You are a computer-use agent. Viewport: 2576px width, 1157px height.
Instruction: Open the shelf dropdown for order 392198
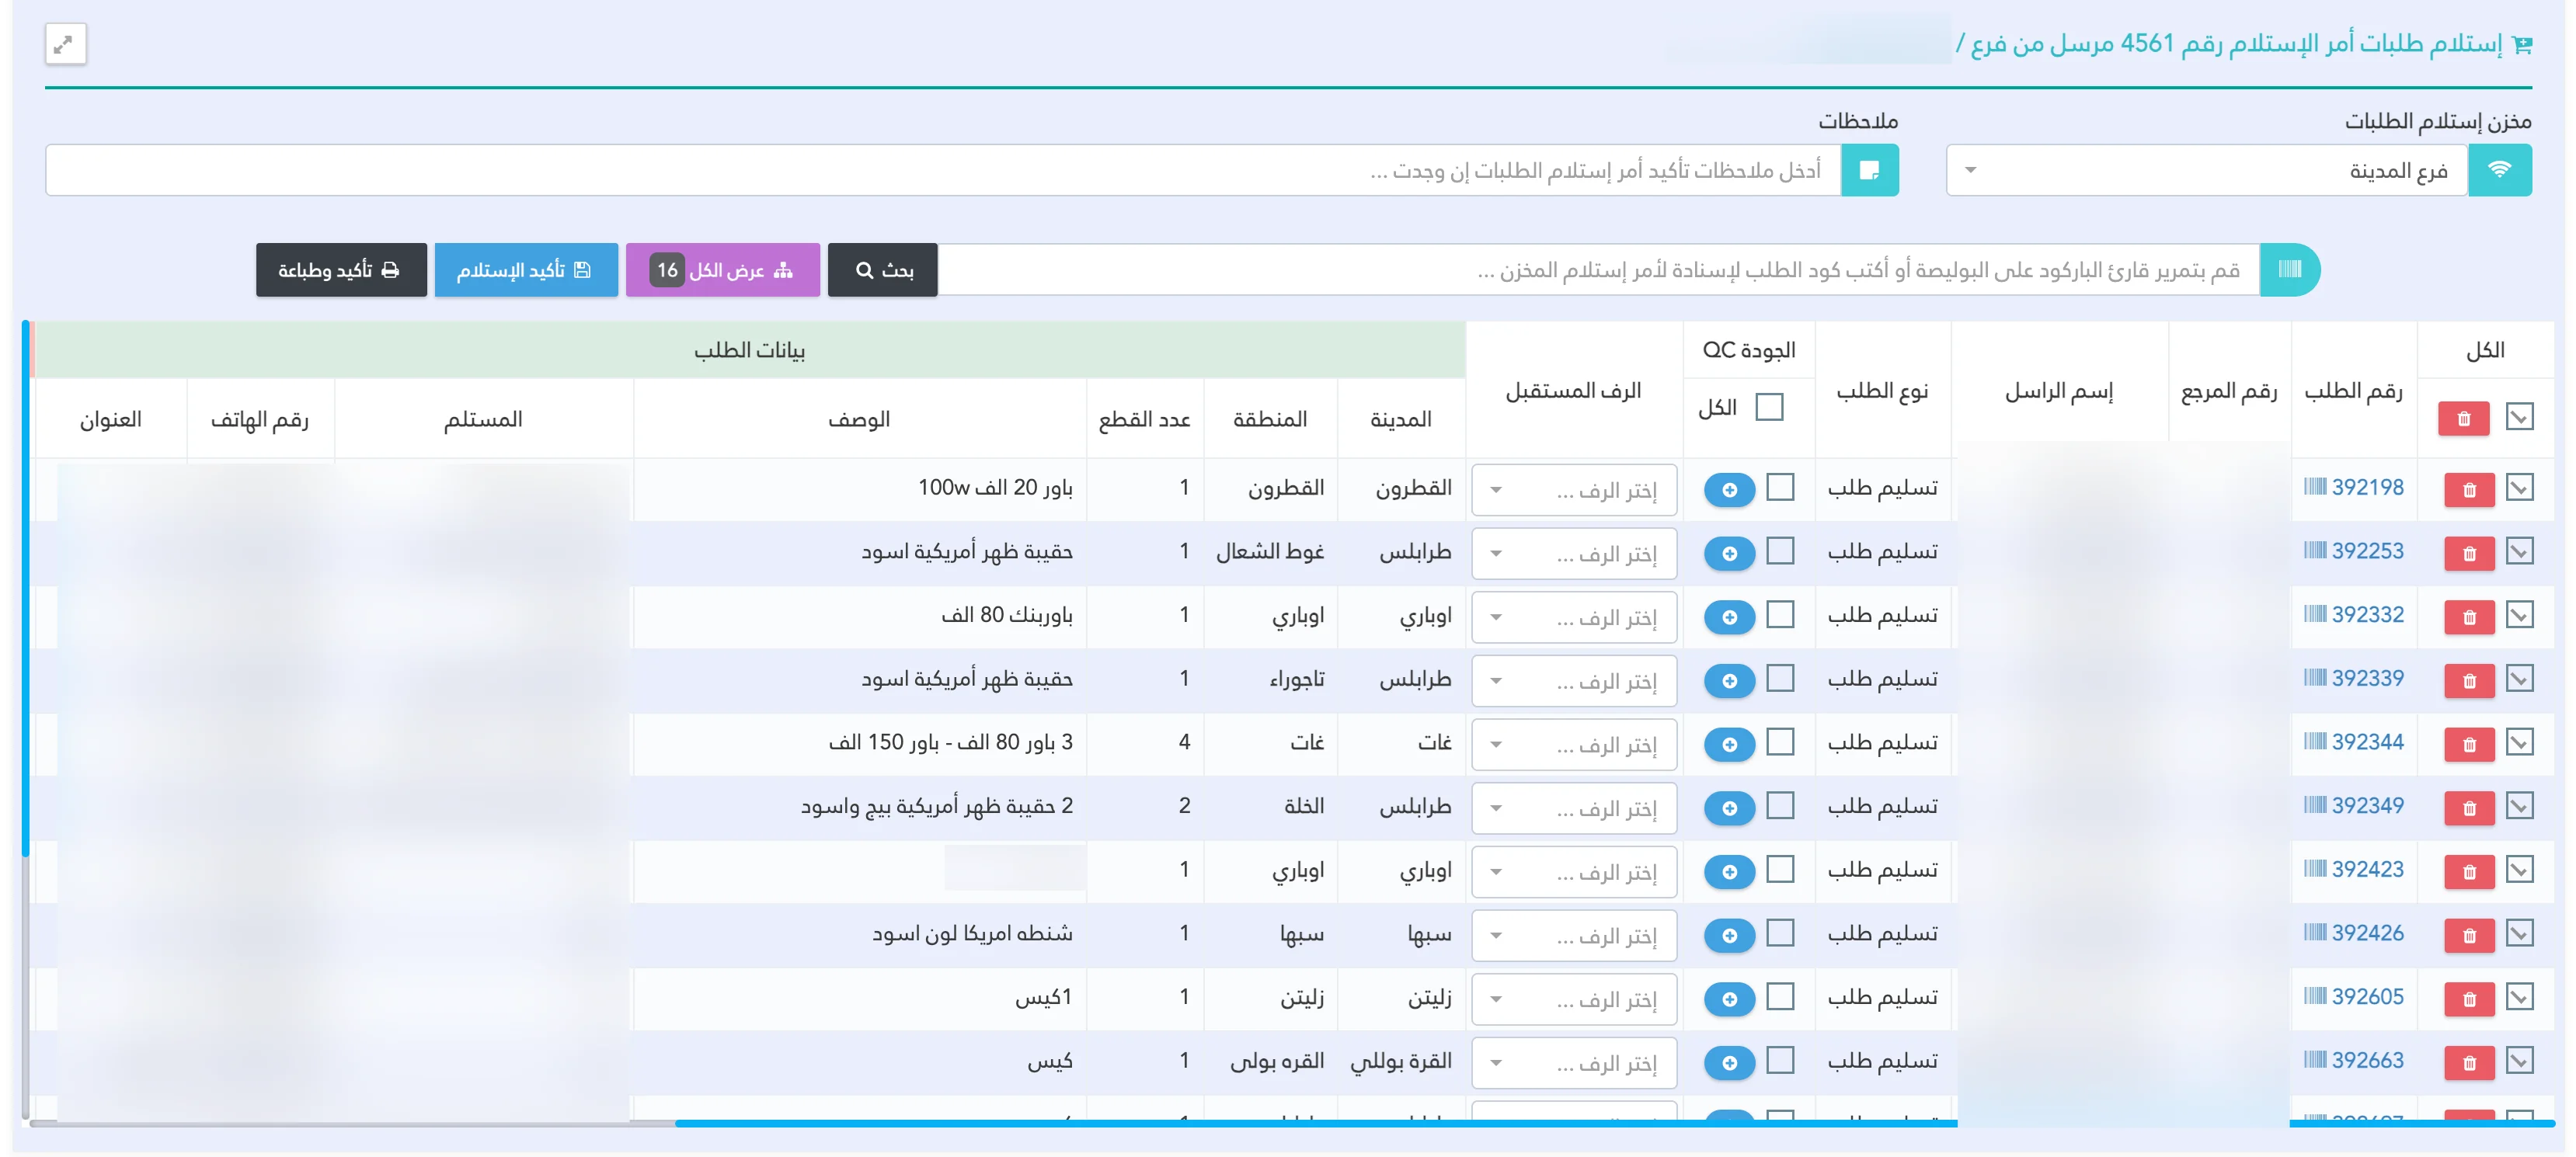1574,490
